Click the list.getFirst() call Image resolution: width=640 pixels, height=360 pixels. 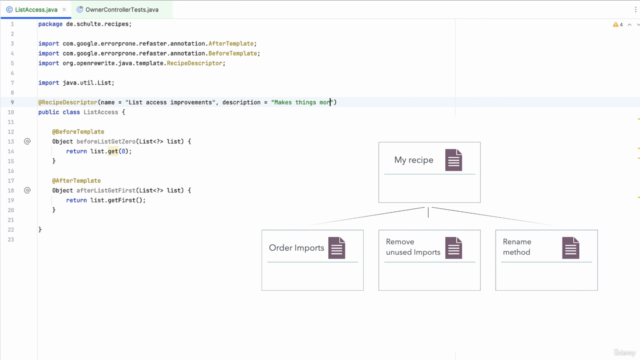coord(116,200)
